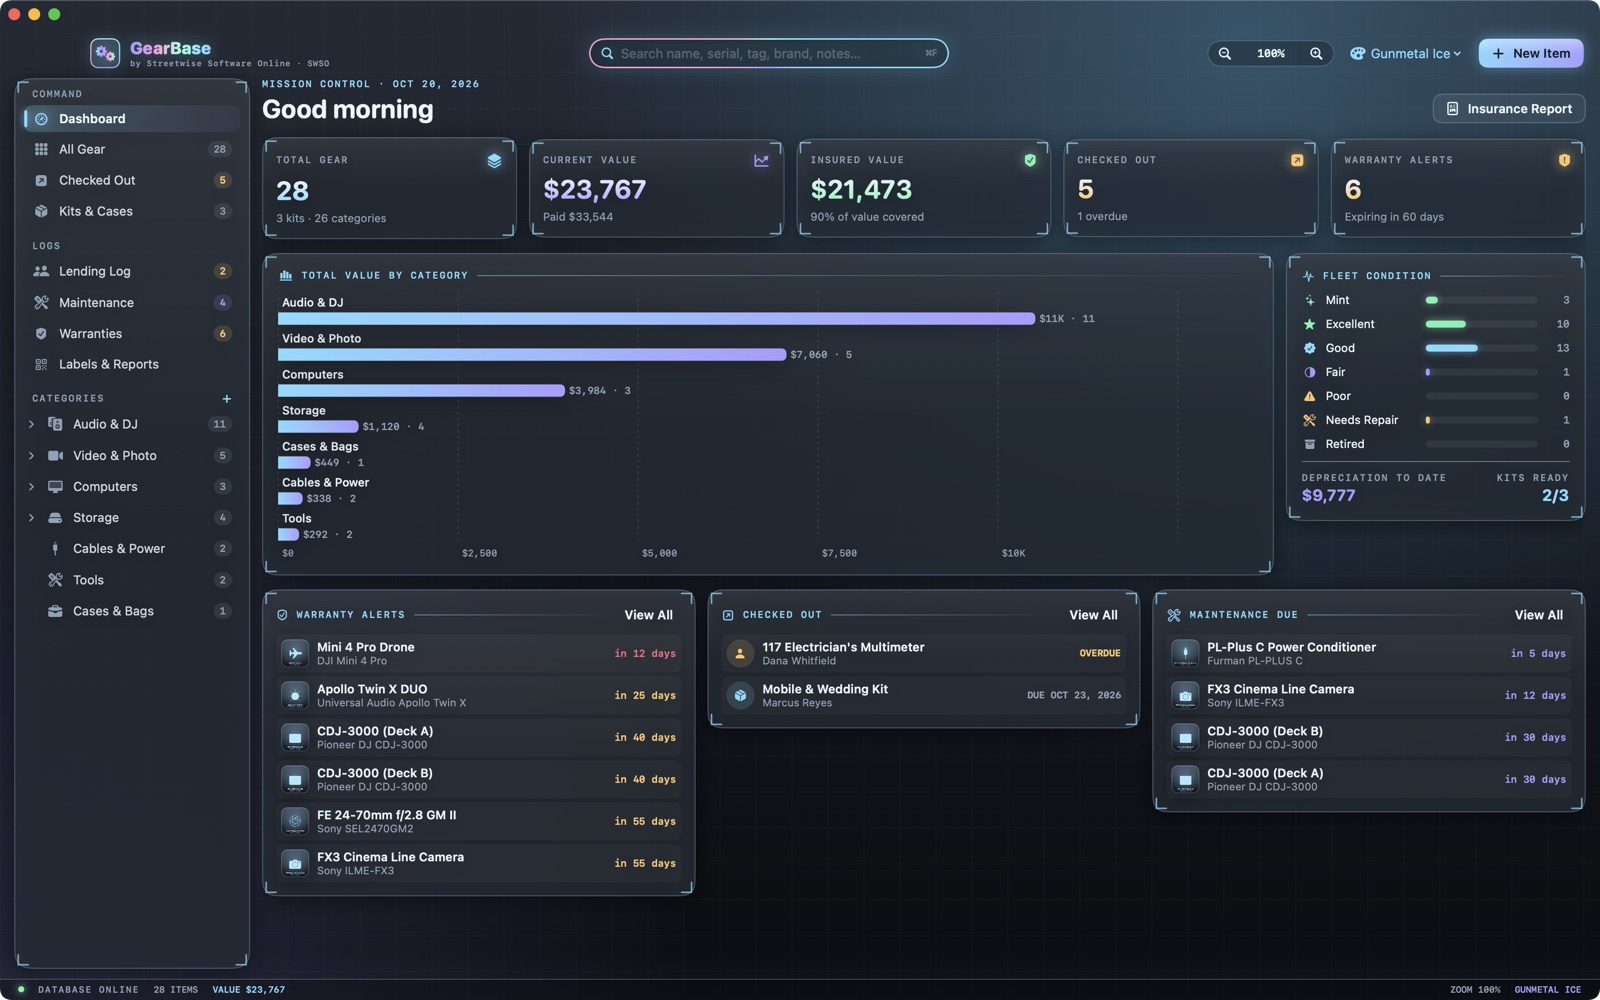Screen dimensions: 1600x1000
Task: Open the Lending Log
Action: point(131,272)
